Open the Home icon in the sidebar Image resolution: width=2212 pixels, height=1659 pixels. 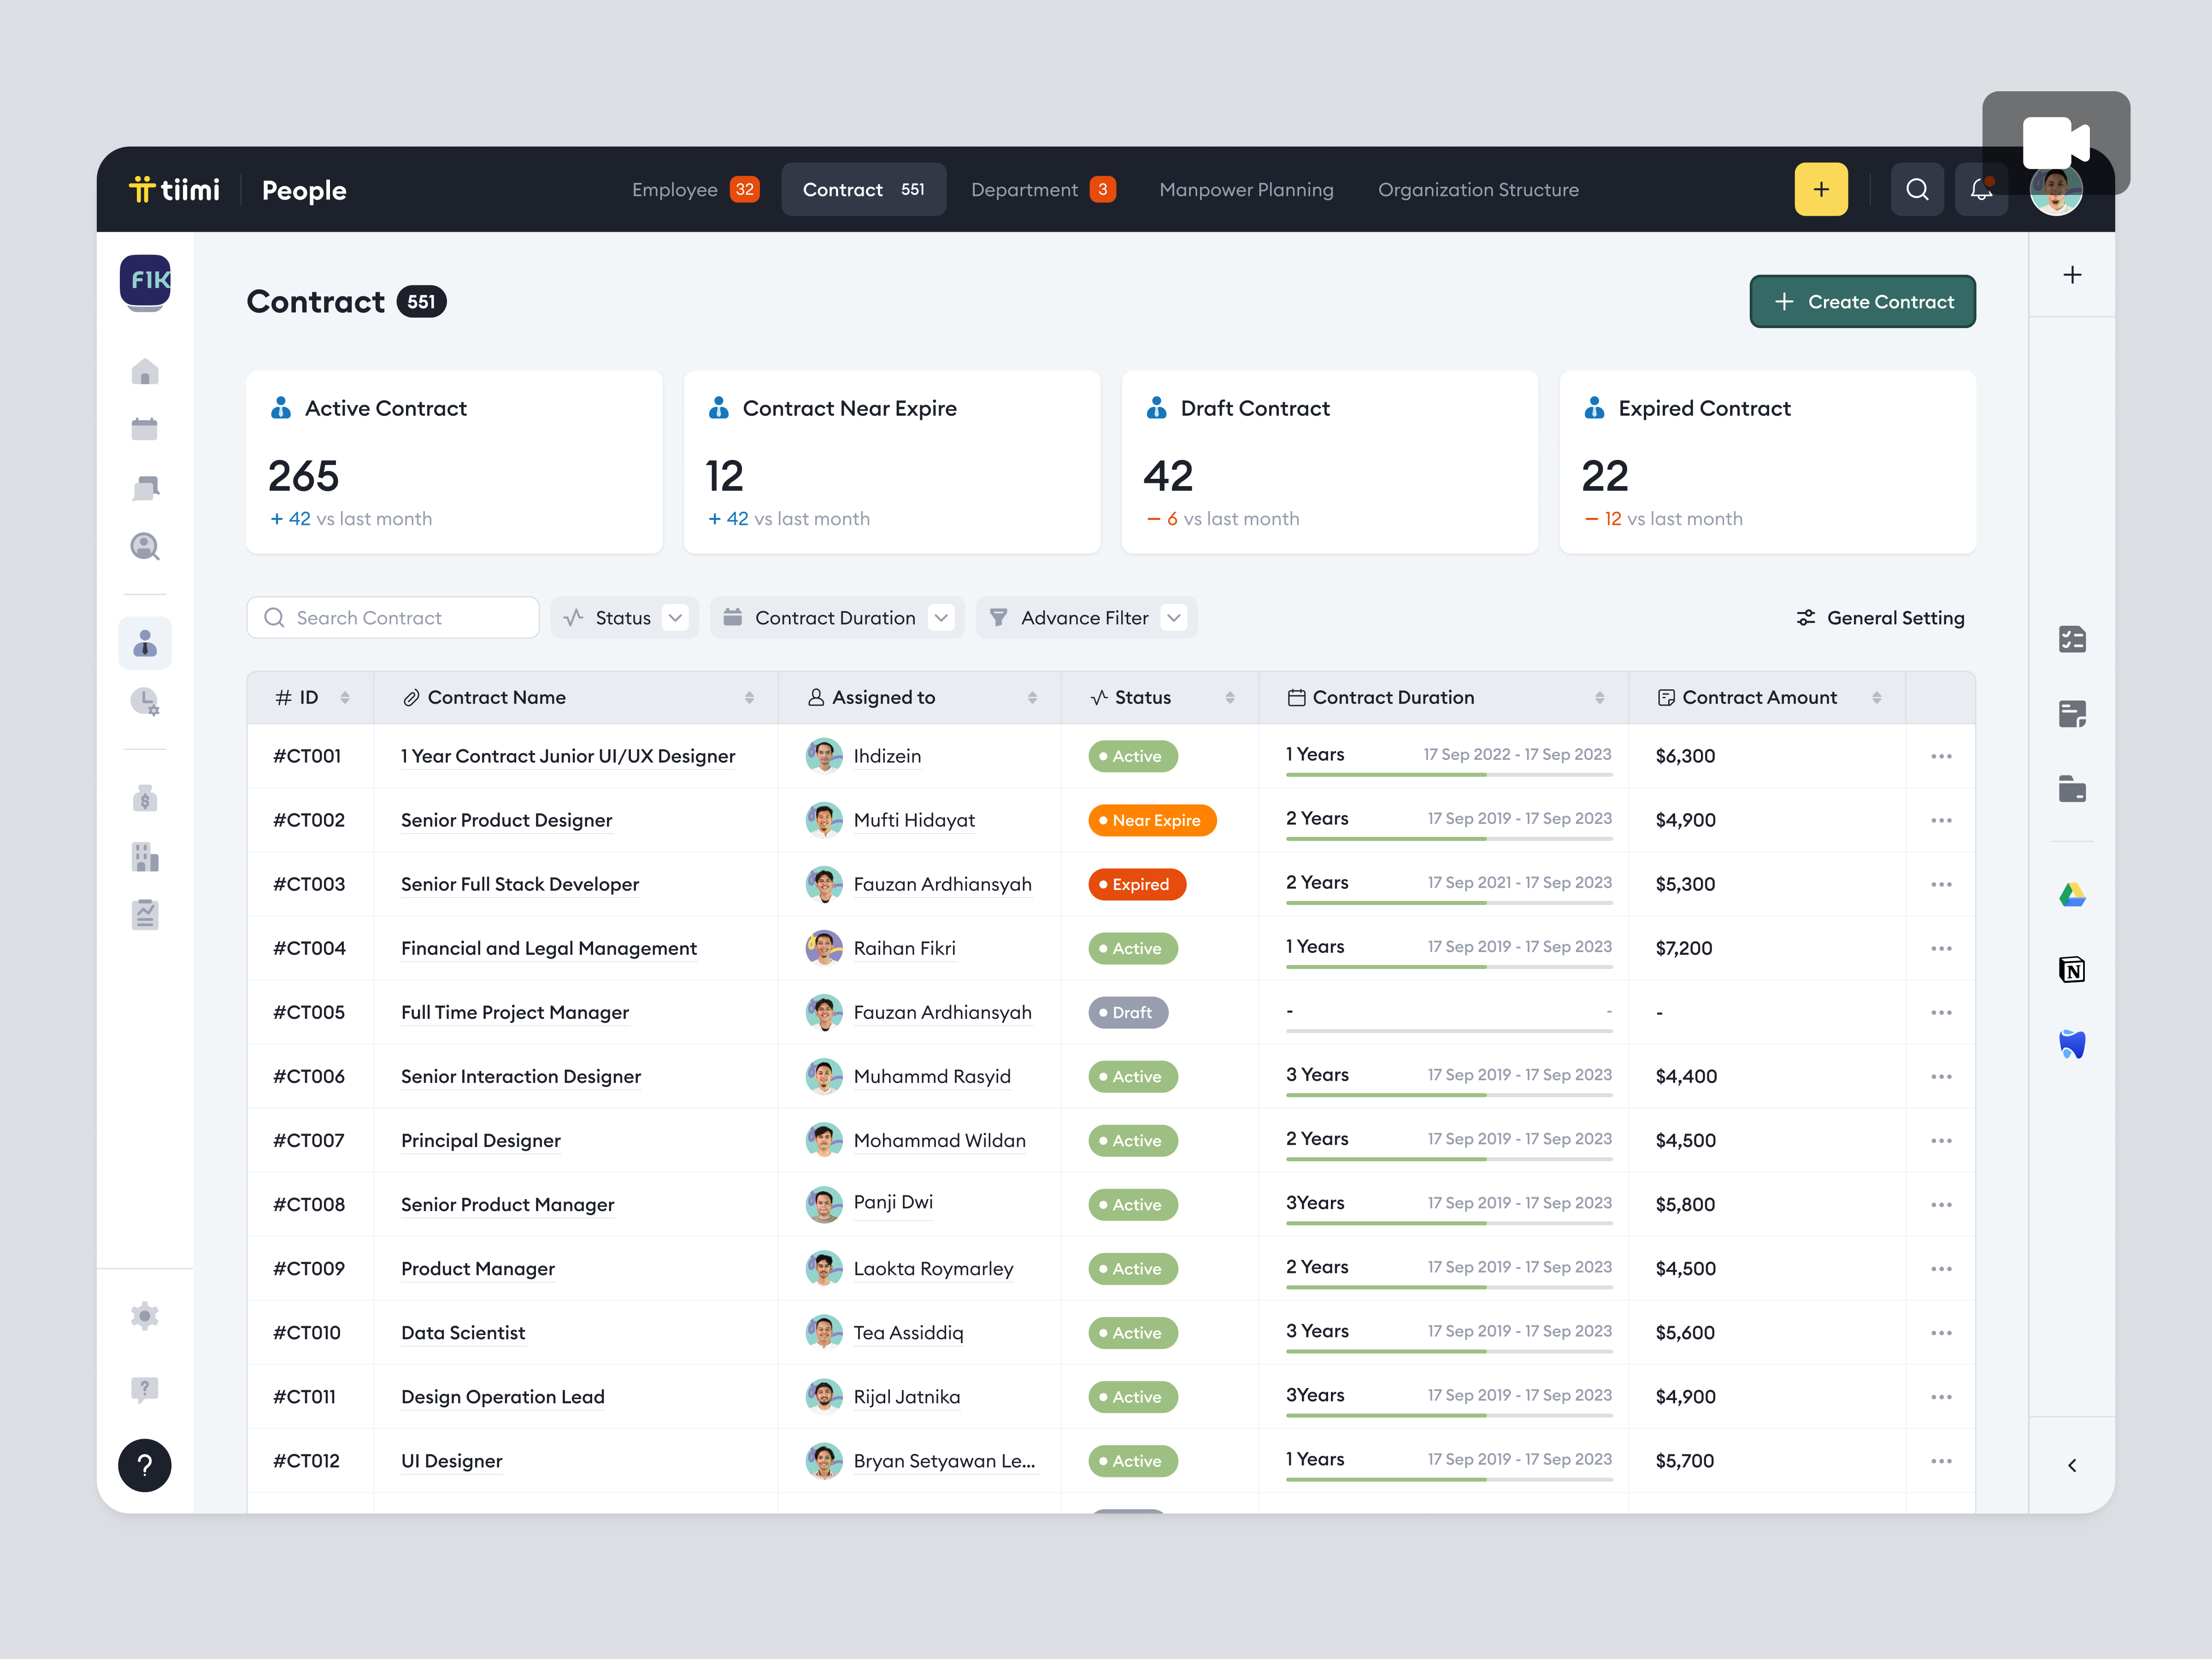point(145,371)
